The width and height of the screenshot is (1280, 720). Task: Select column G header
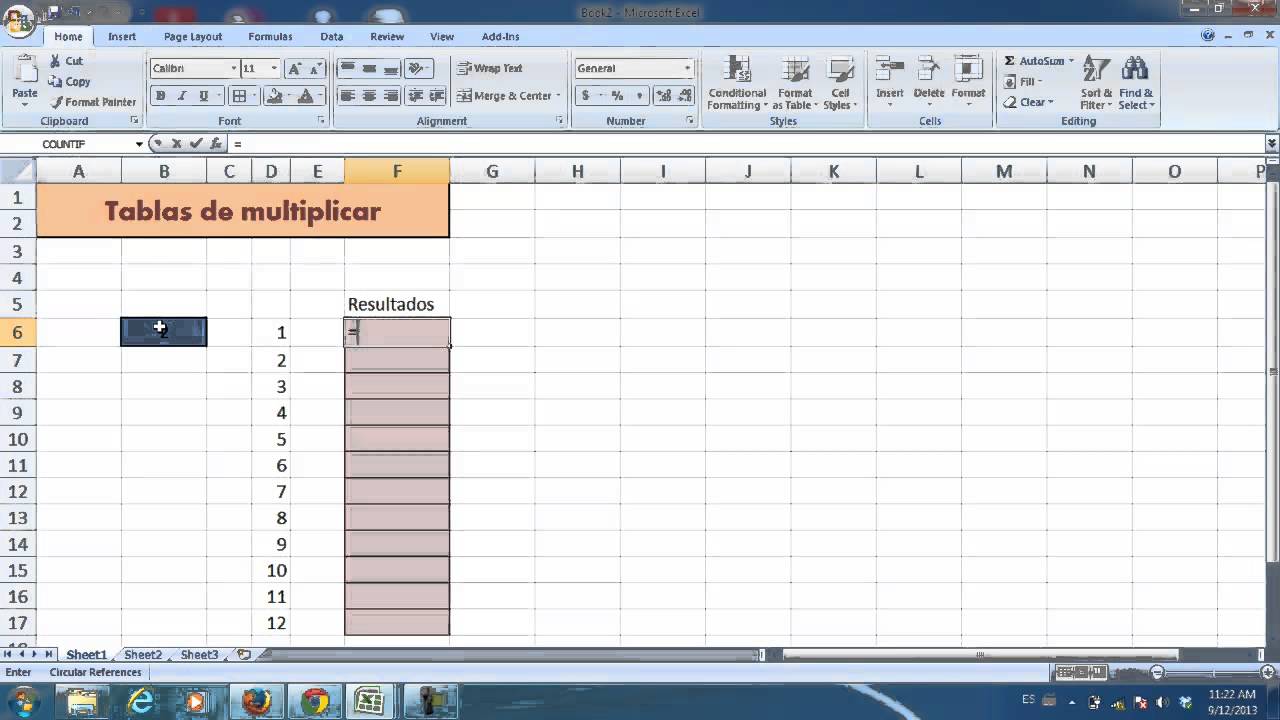[x=492, y=172]
